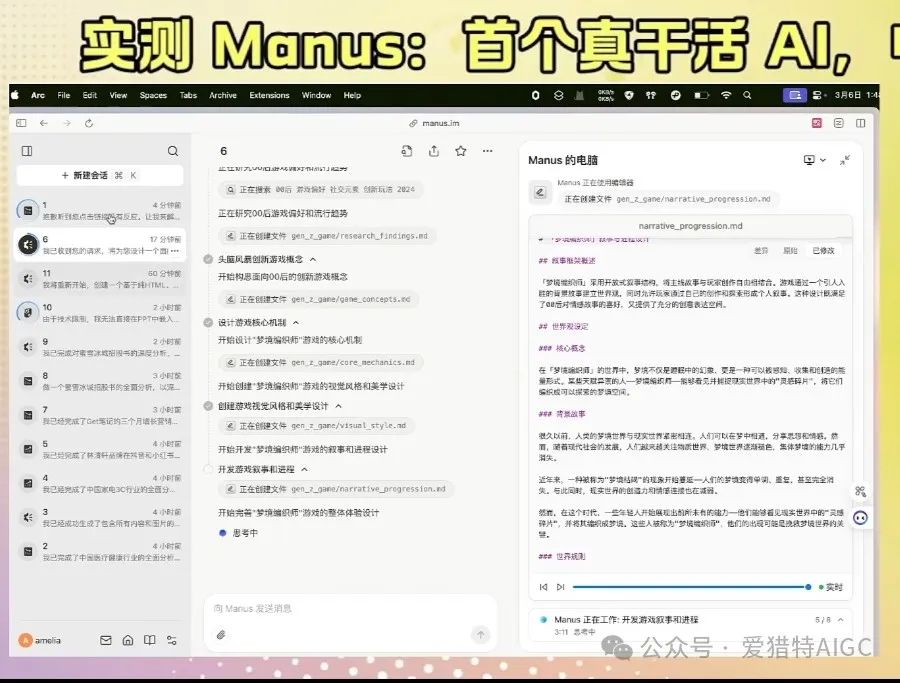Open conversation 1 in the sidebar

pyautogui.click(x=100, y=211)
